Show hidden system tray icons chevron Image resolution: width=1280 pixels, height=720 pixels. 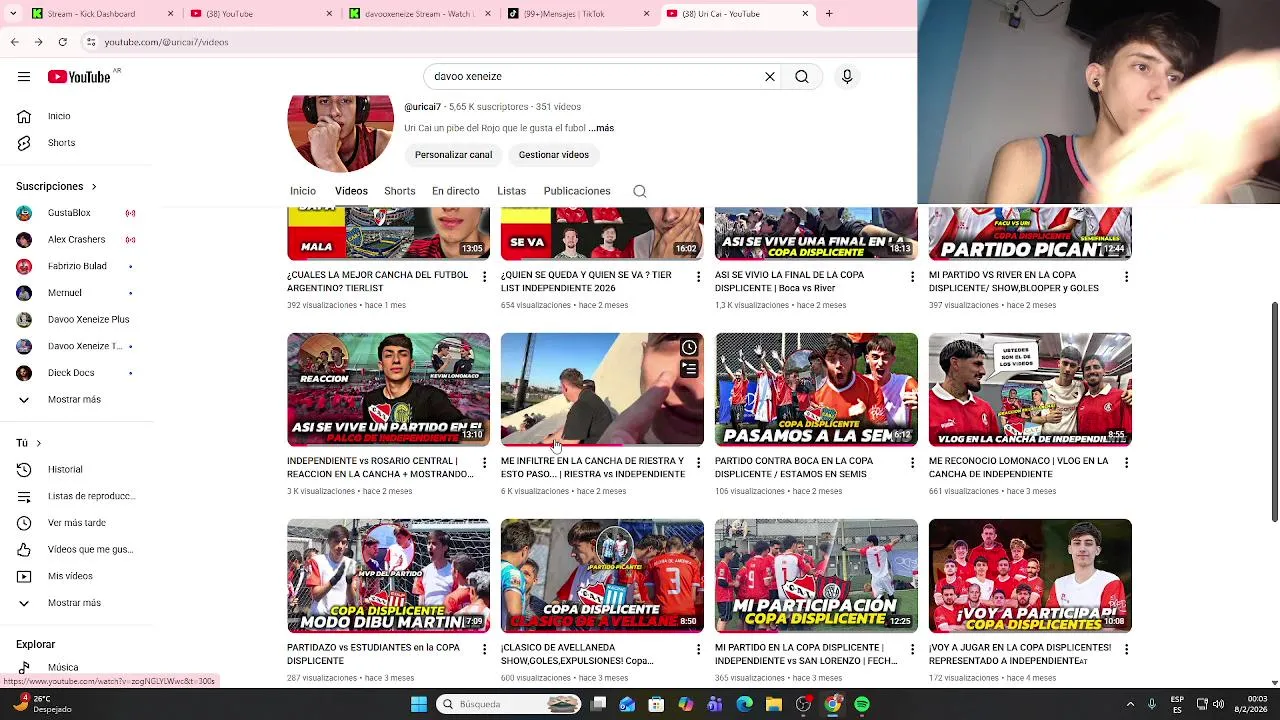coord(1130,704)
